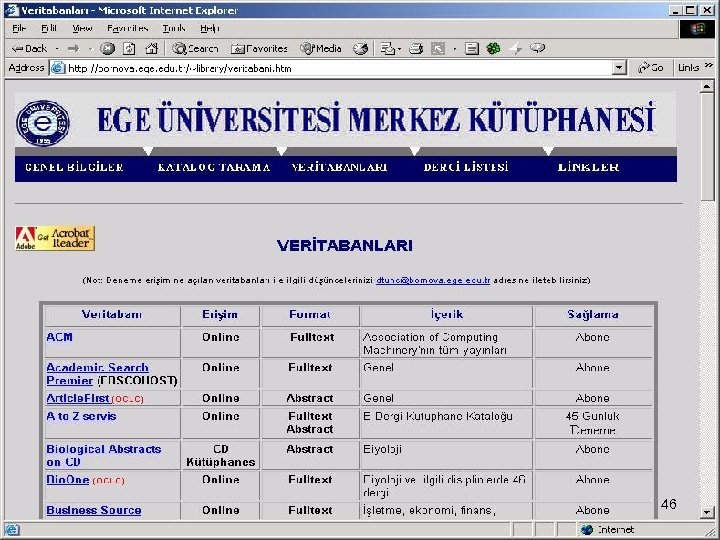
Task: Open the Help menu
Action: point(210,28)
